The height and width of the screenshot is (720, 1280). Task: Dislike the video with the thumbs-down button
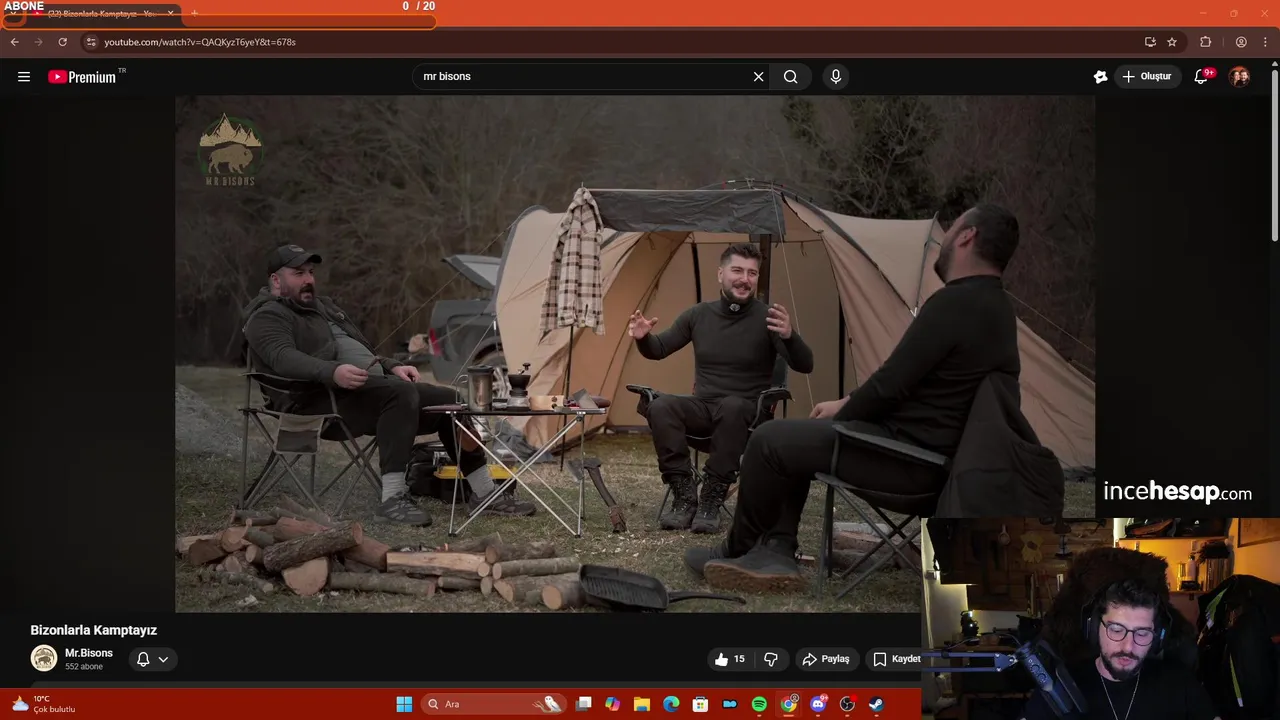pos(771,659)
